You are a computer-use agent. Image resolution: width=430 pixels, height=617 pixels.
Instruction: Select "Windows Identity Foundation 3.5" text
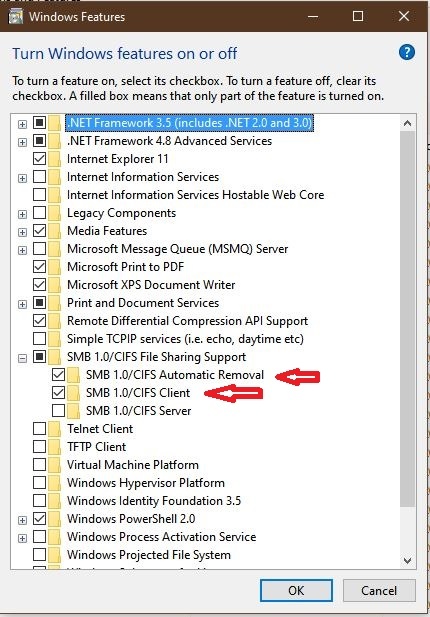pos(154,501)
